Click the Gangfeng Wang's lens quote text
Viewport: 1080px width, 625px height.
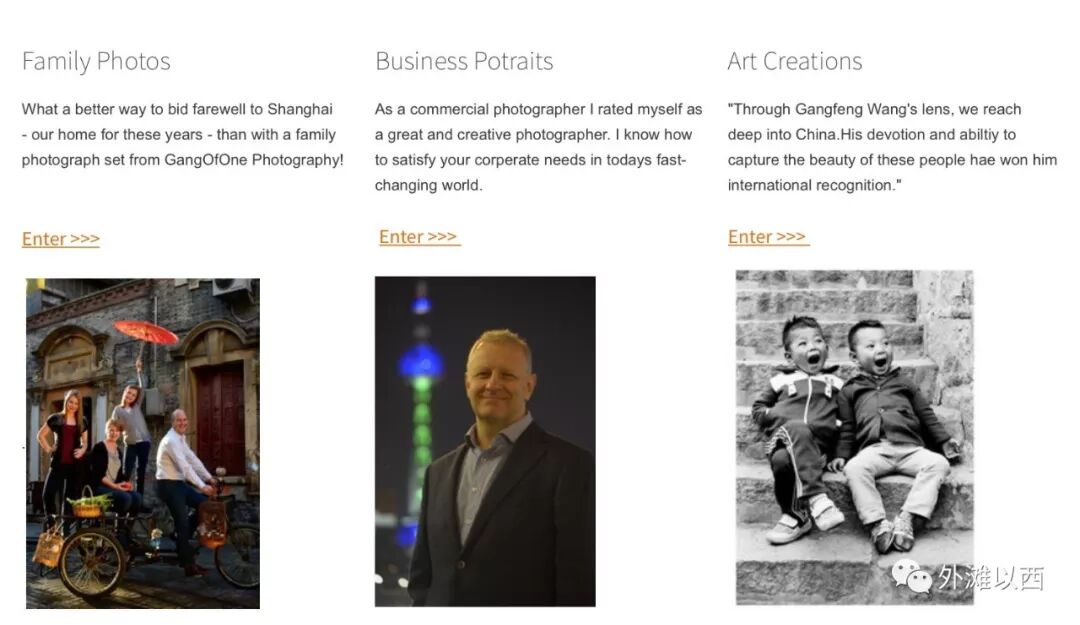point(892,147)
